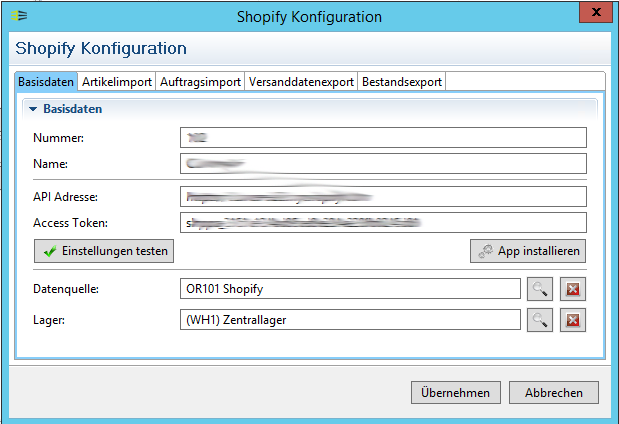Click the Access Token: label
Viewport: 619px width, 424px height.
71,223
